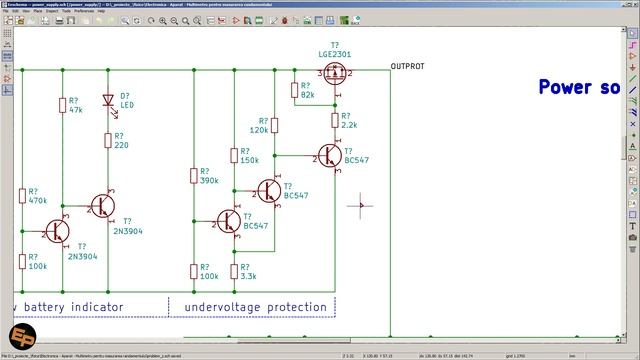Select the Place global label tool
The width and height of the screenshot is (640, 360).
coord(633,158)
